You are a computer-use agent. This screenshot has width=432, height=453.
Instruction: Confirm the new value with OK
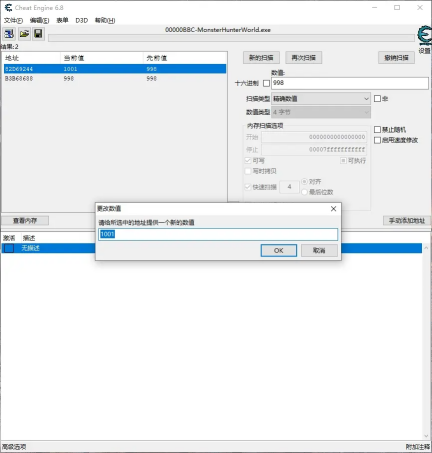point(279,250)
